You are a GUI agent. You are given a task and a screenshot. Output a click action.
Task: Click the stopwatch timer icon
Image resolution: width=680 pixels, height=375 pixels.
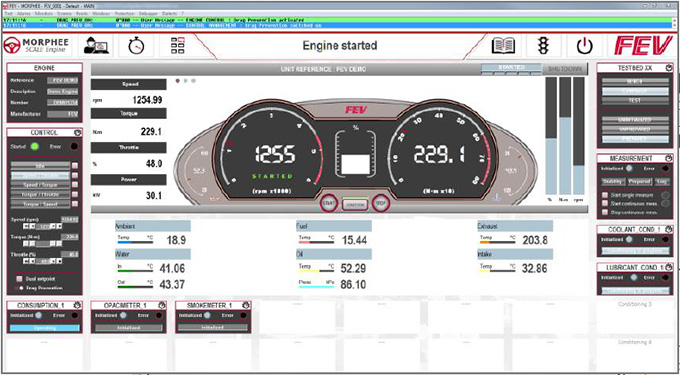tap(135, 46)
